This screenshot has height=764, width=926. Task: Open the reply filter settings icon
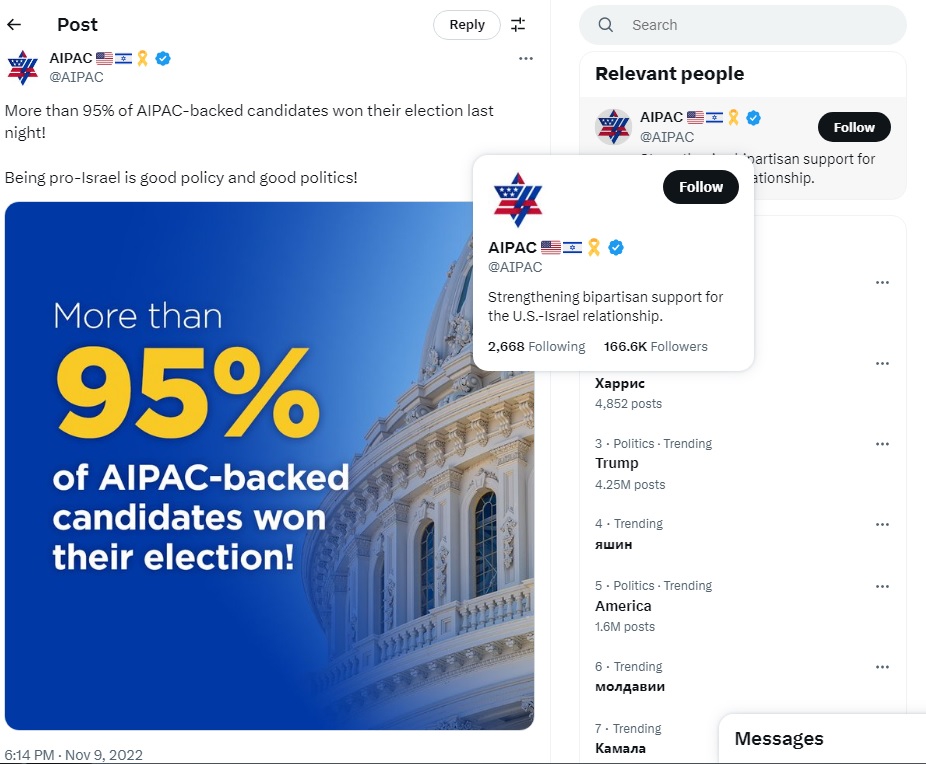[518, 25]
